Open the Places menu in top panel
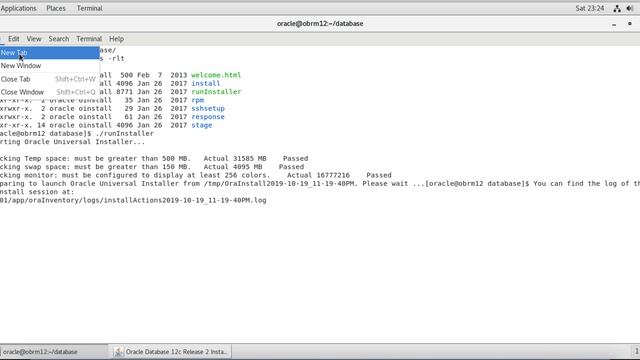Image resolution: width=640 pixels, height=360 pixels. click(56, 8)
